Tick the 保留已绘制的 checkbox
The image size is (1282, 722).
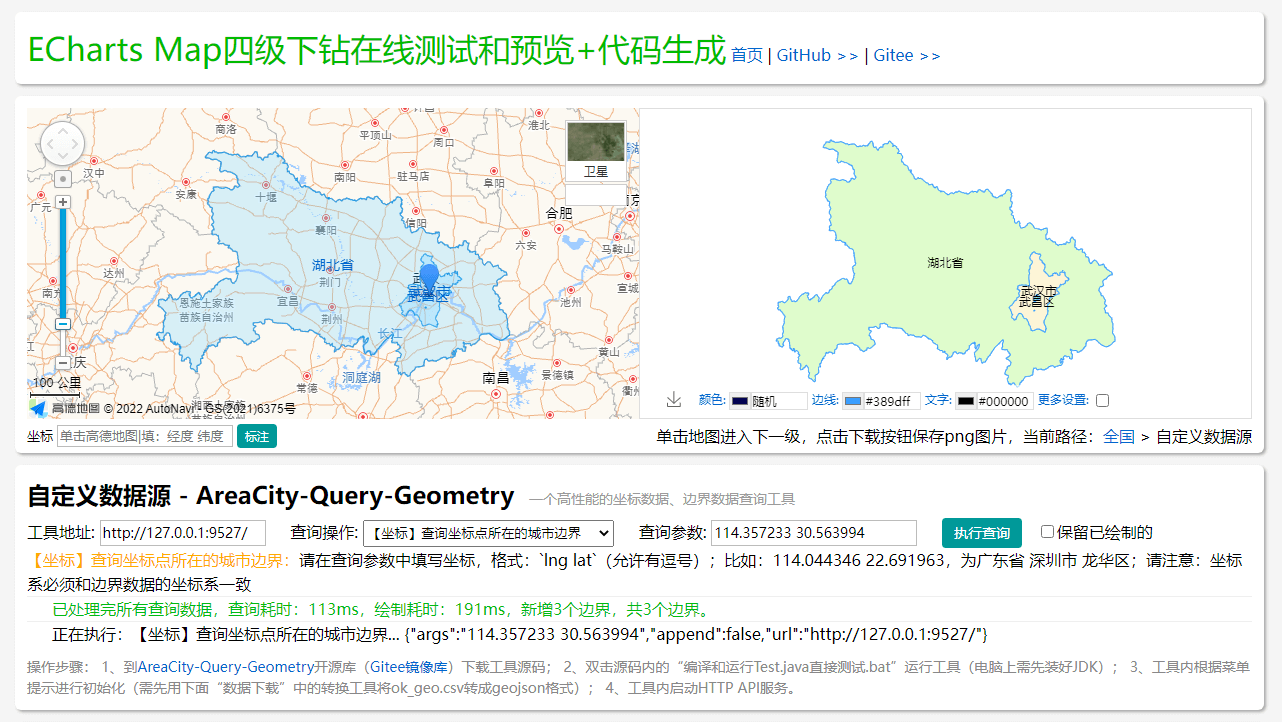point(1048,532)
